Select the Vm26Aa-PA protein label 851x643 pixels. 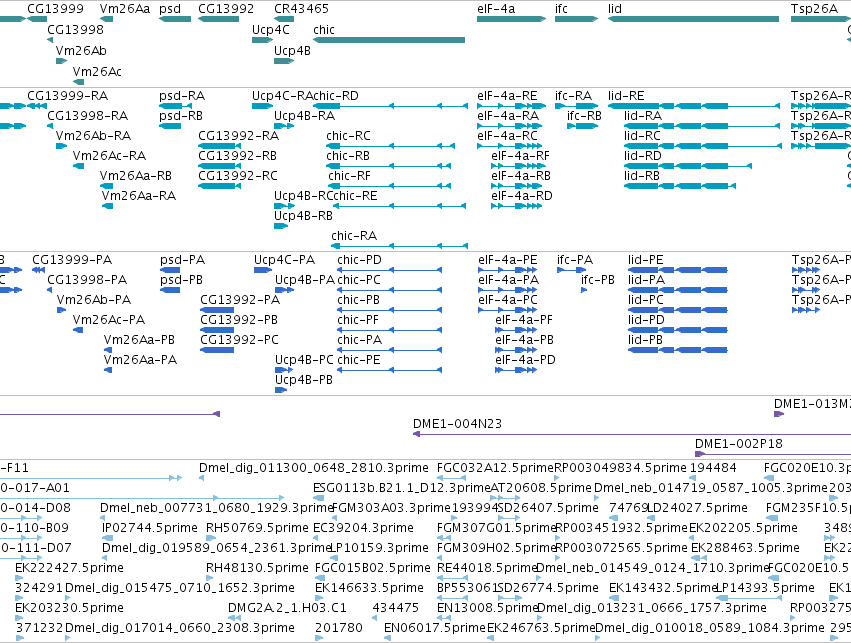coord(141,360)
